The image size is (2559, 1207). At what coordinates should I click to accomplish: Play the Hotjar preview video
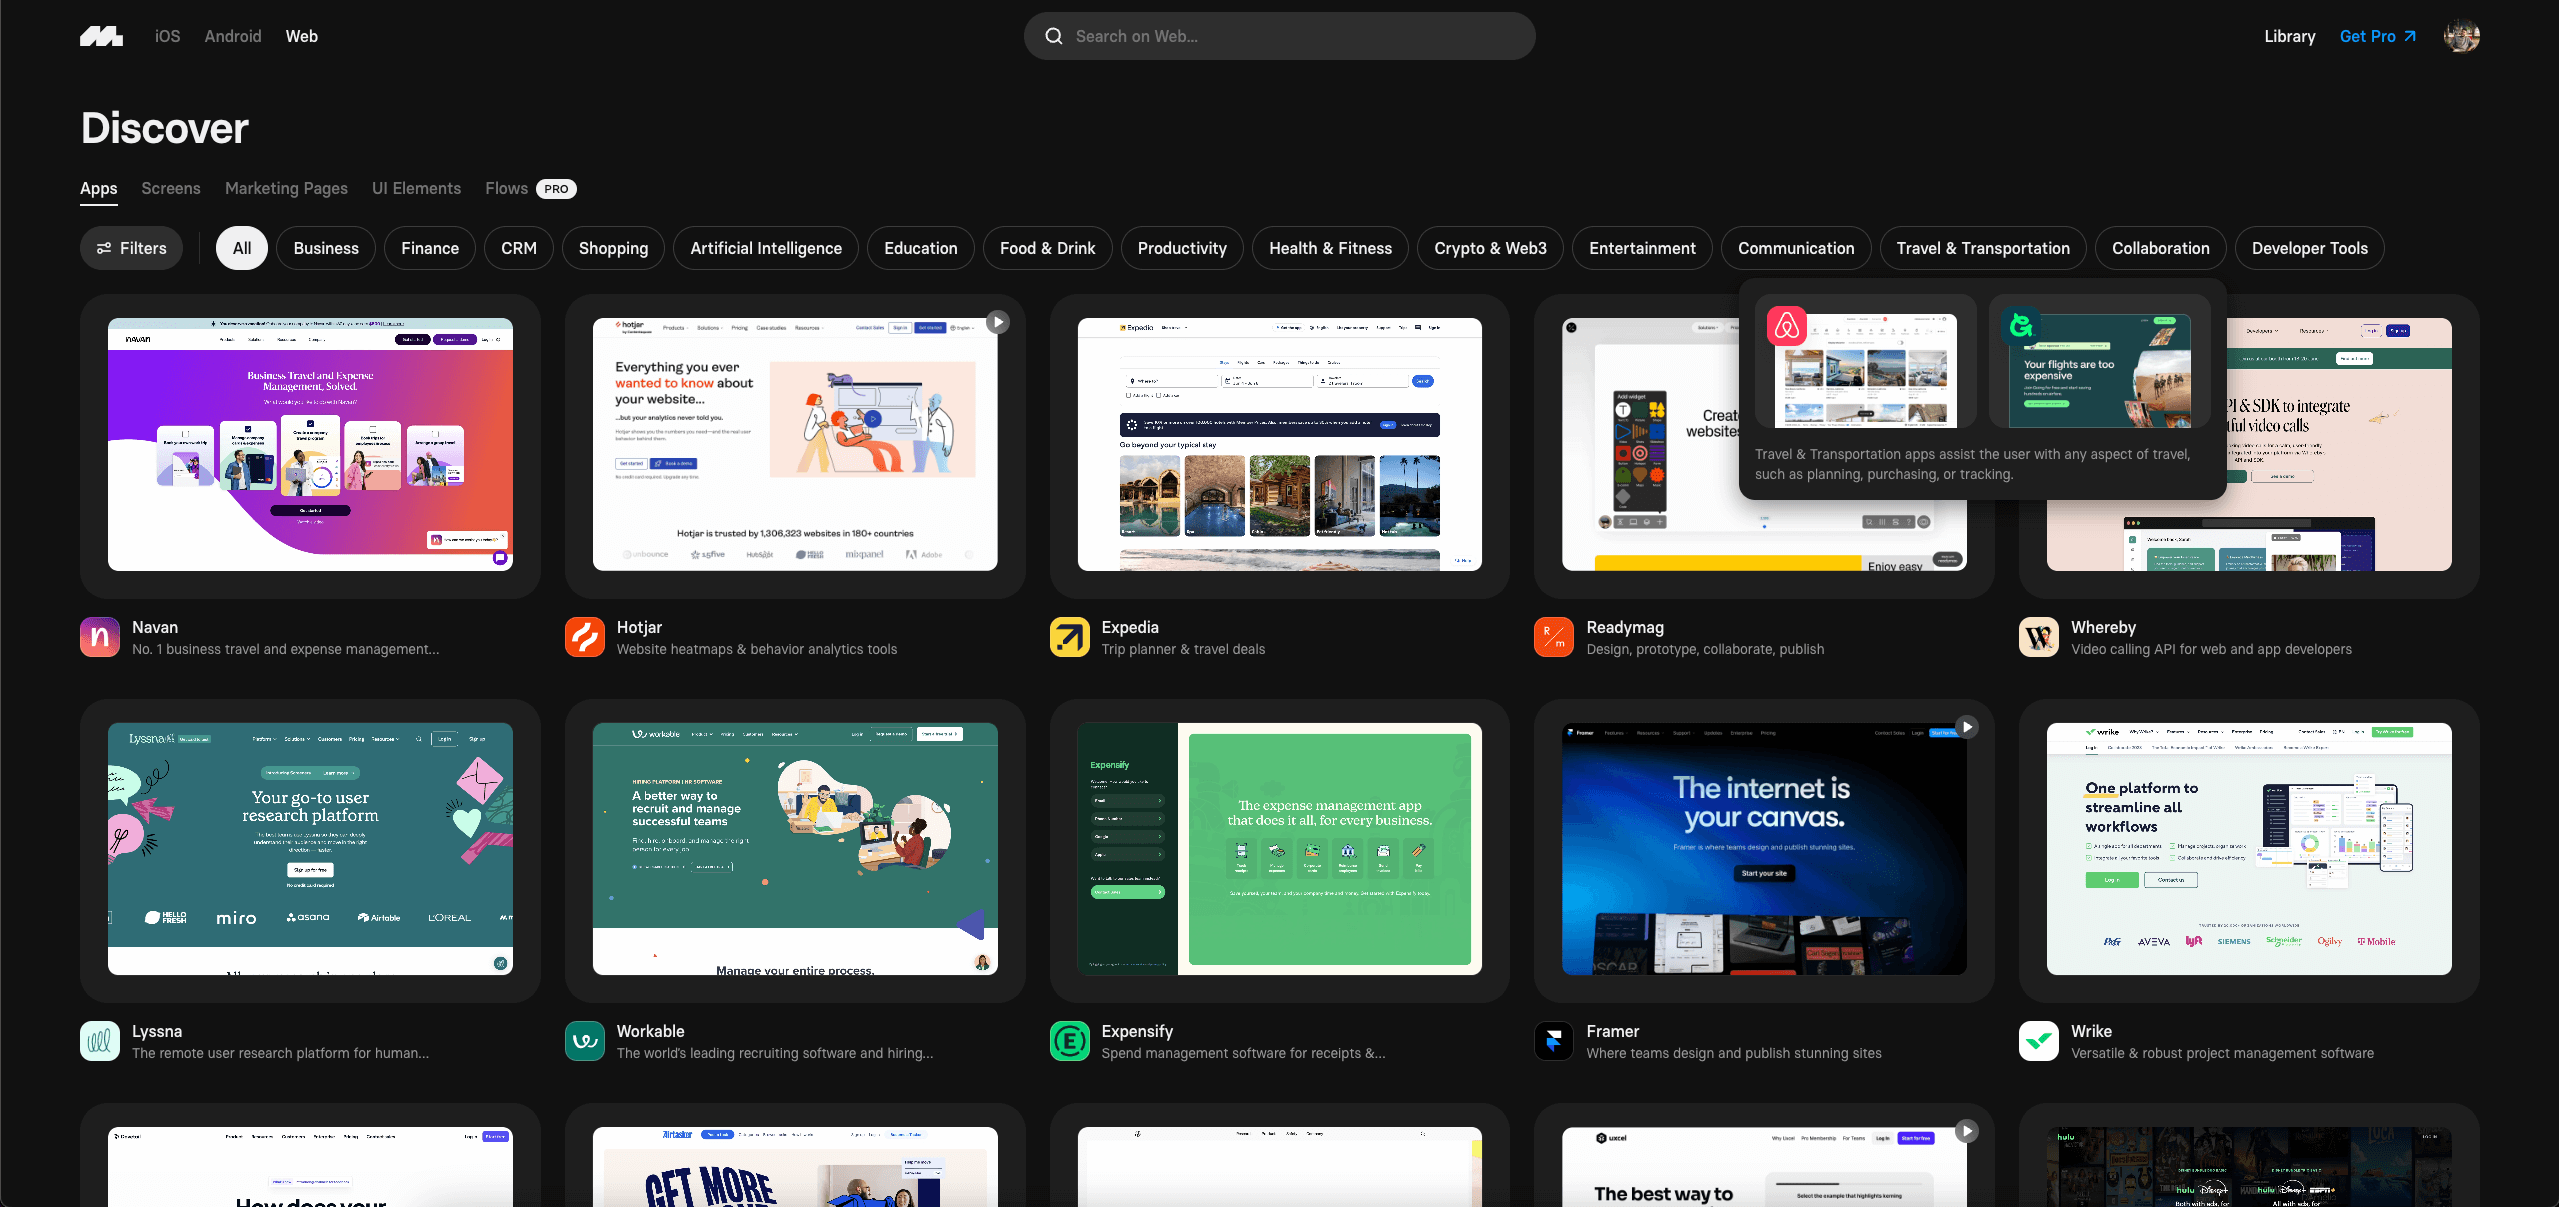coord(996,322)
